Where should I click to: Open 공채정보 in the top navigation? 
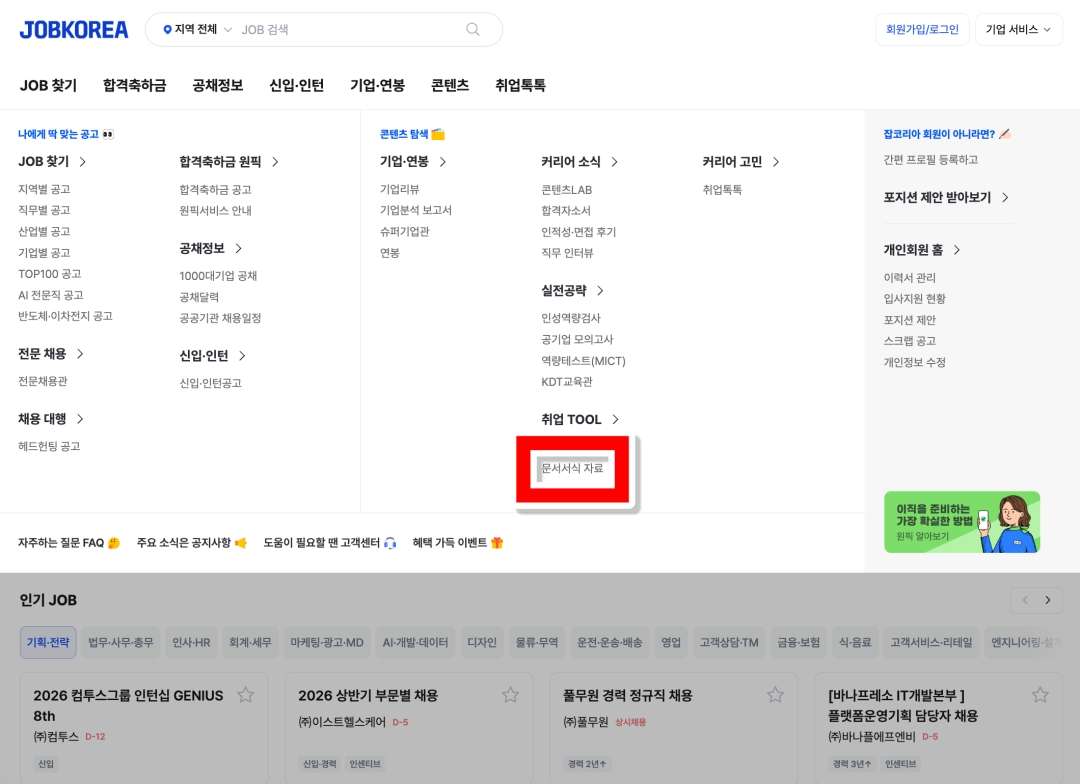(218, 85)
